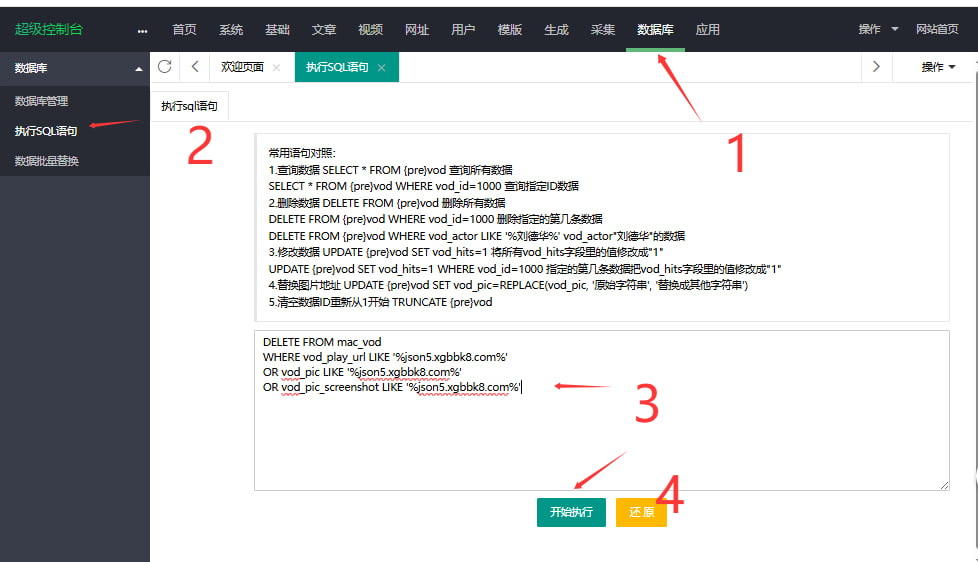Collapse the 数据库 sidebar section
The image size is (978, 562).
click(x=138, y=69)
